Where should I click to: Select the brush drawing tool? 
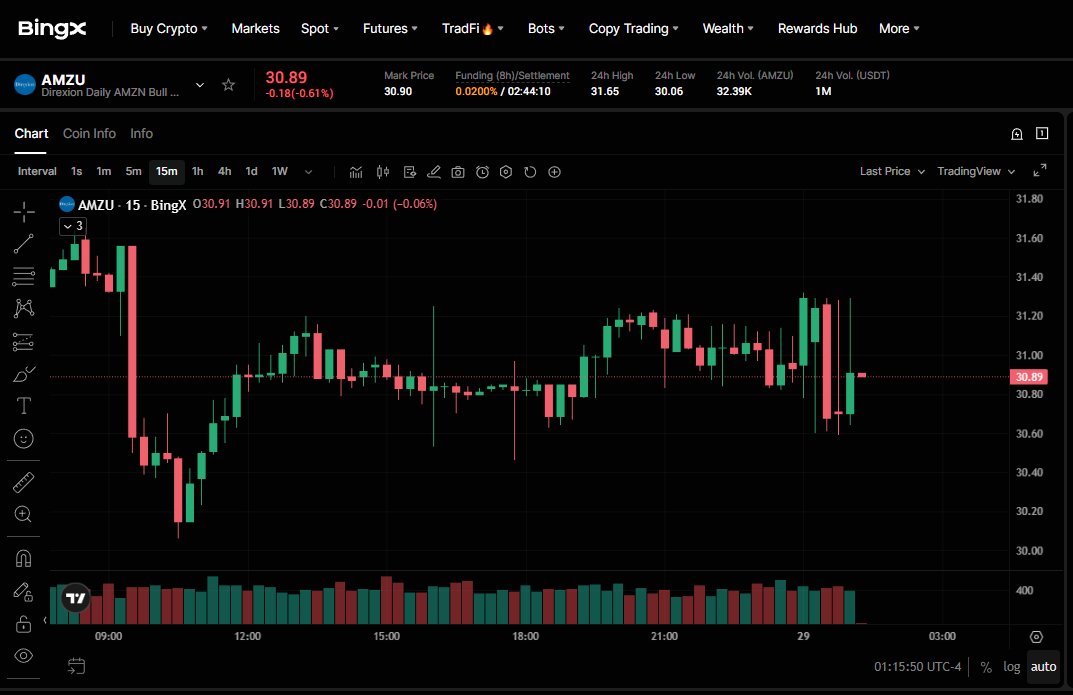coord(24,373)
